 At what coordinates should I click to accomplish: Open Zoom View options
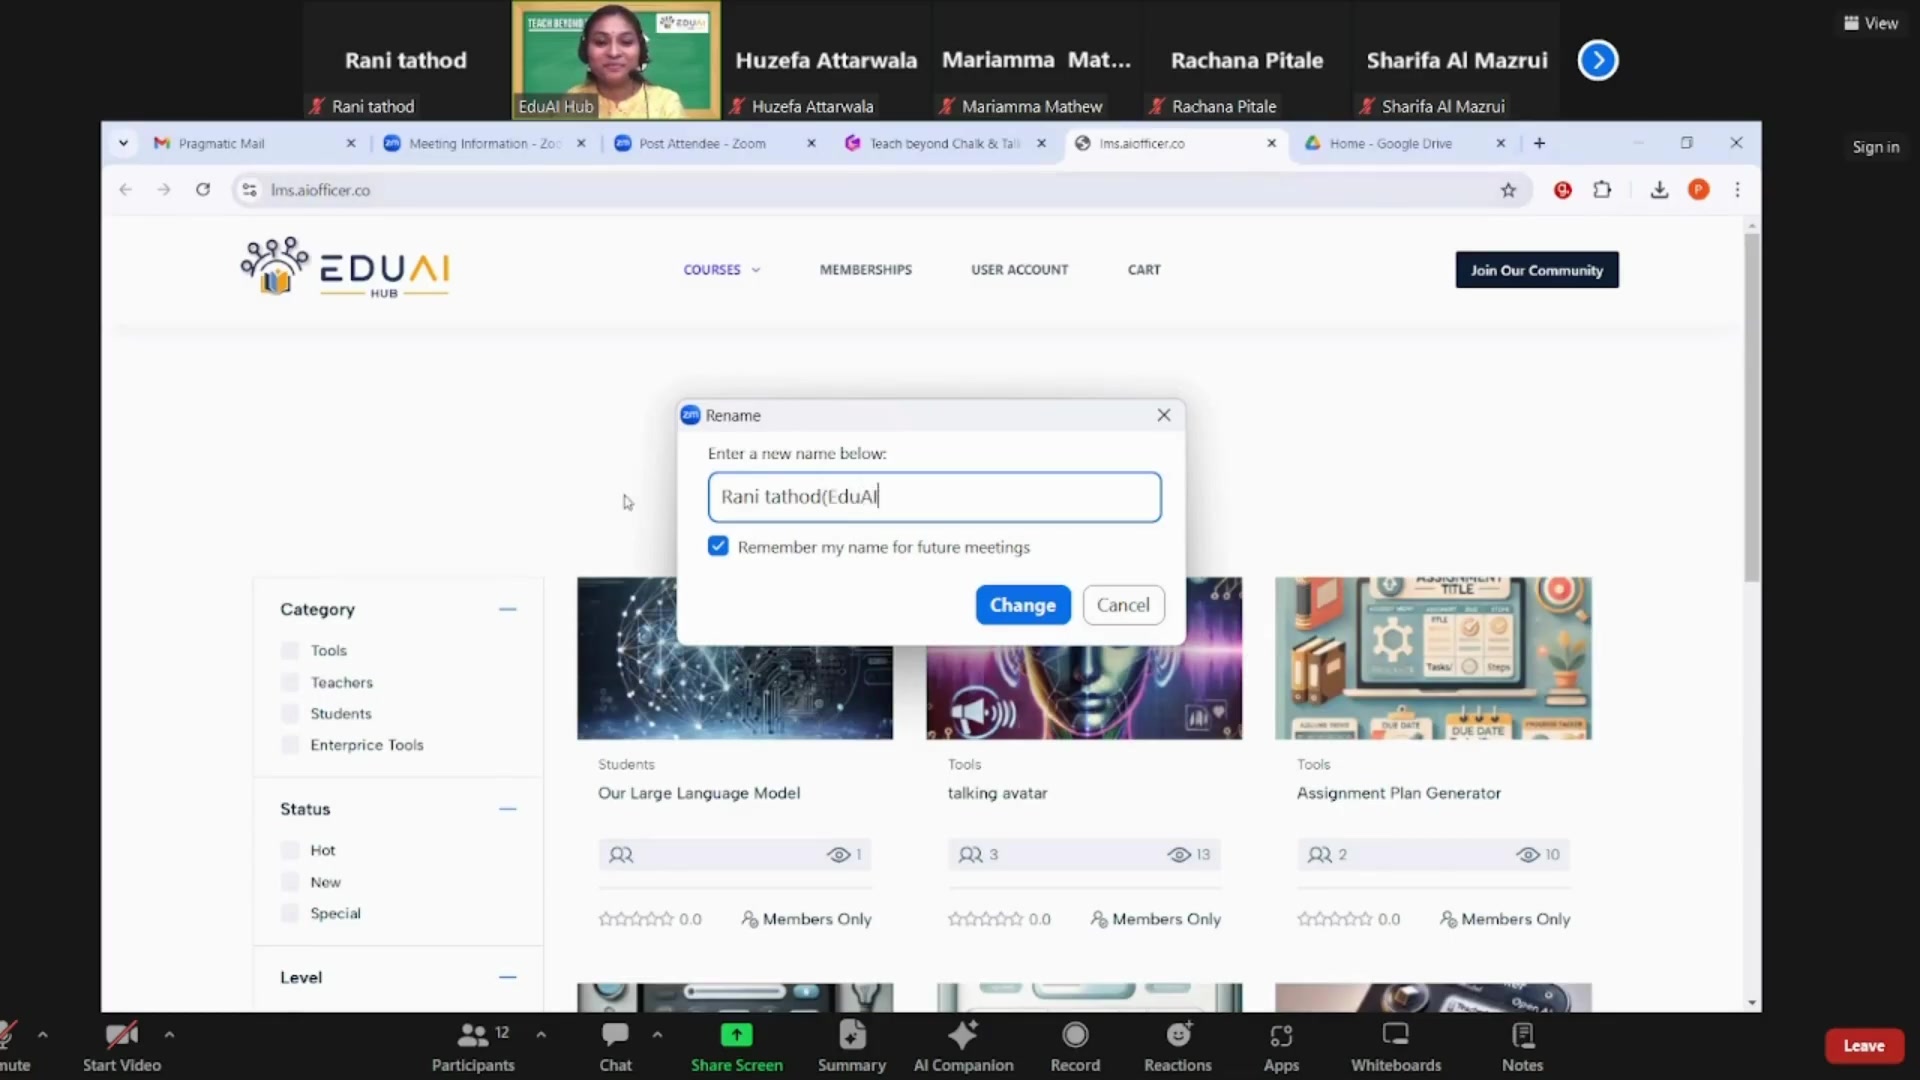pyautogui.click(x=1871, y=23)
